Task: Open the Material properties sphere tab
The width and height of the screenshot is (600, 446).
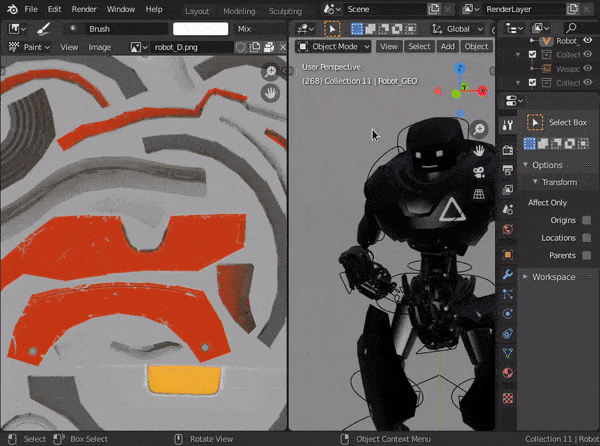Action: click(508, 373)
